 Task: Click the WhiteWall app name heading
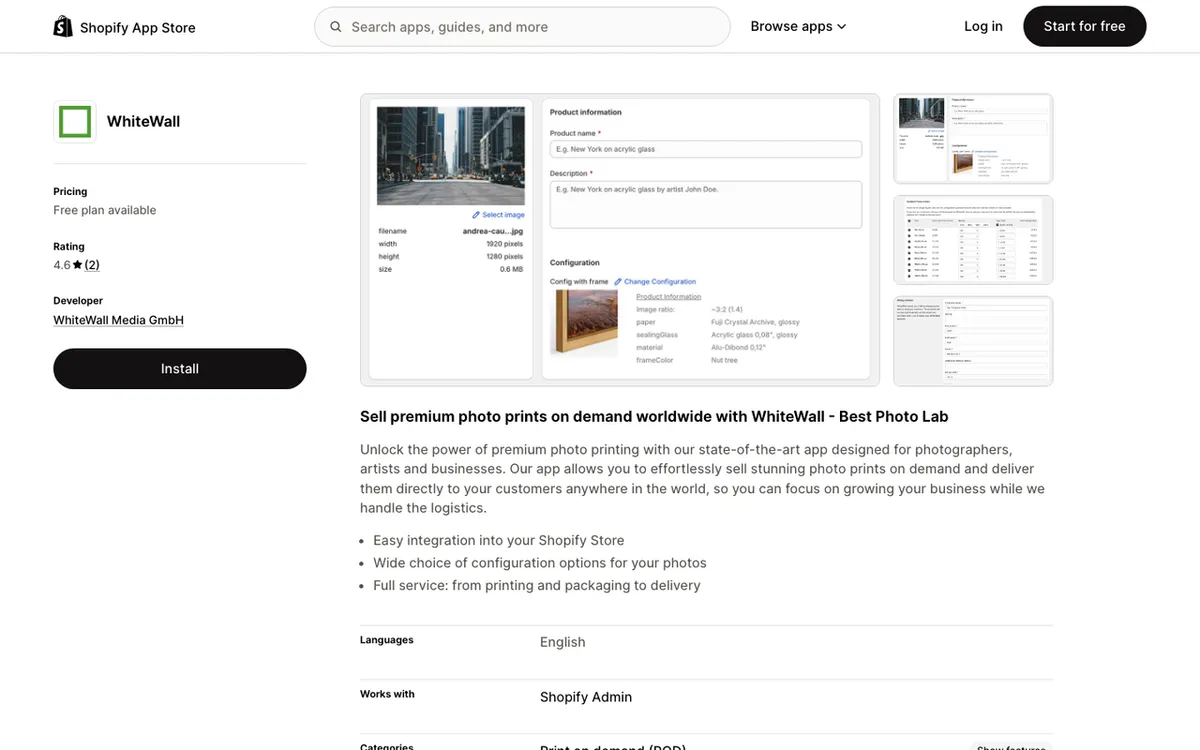coord(143,122)
